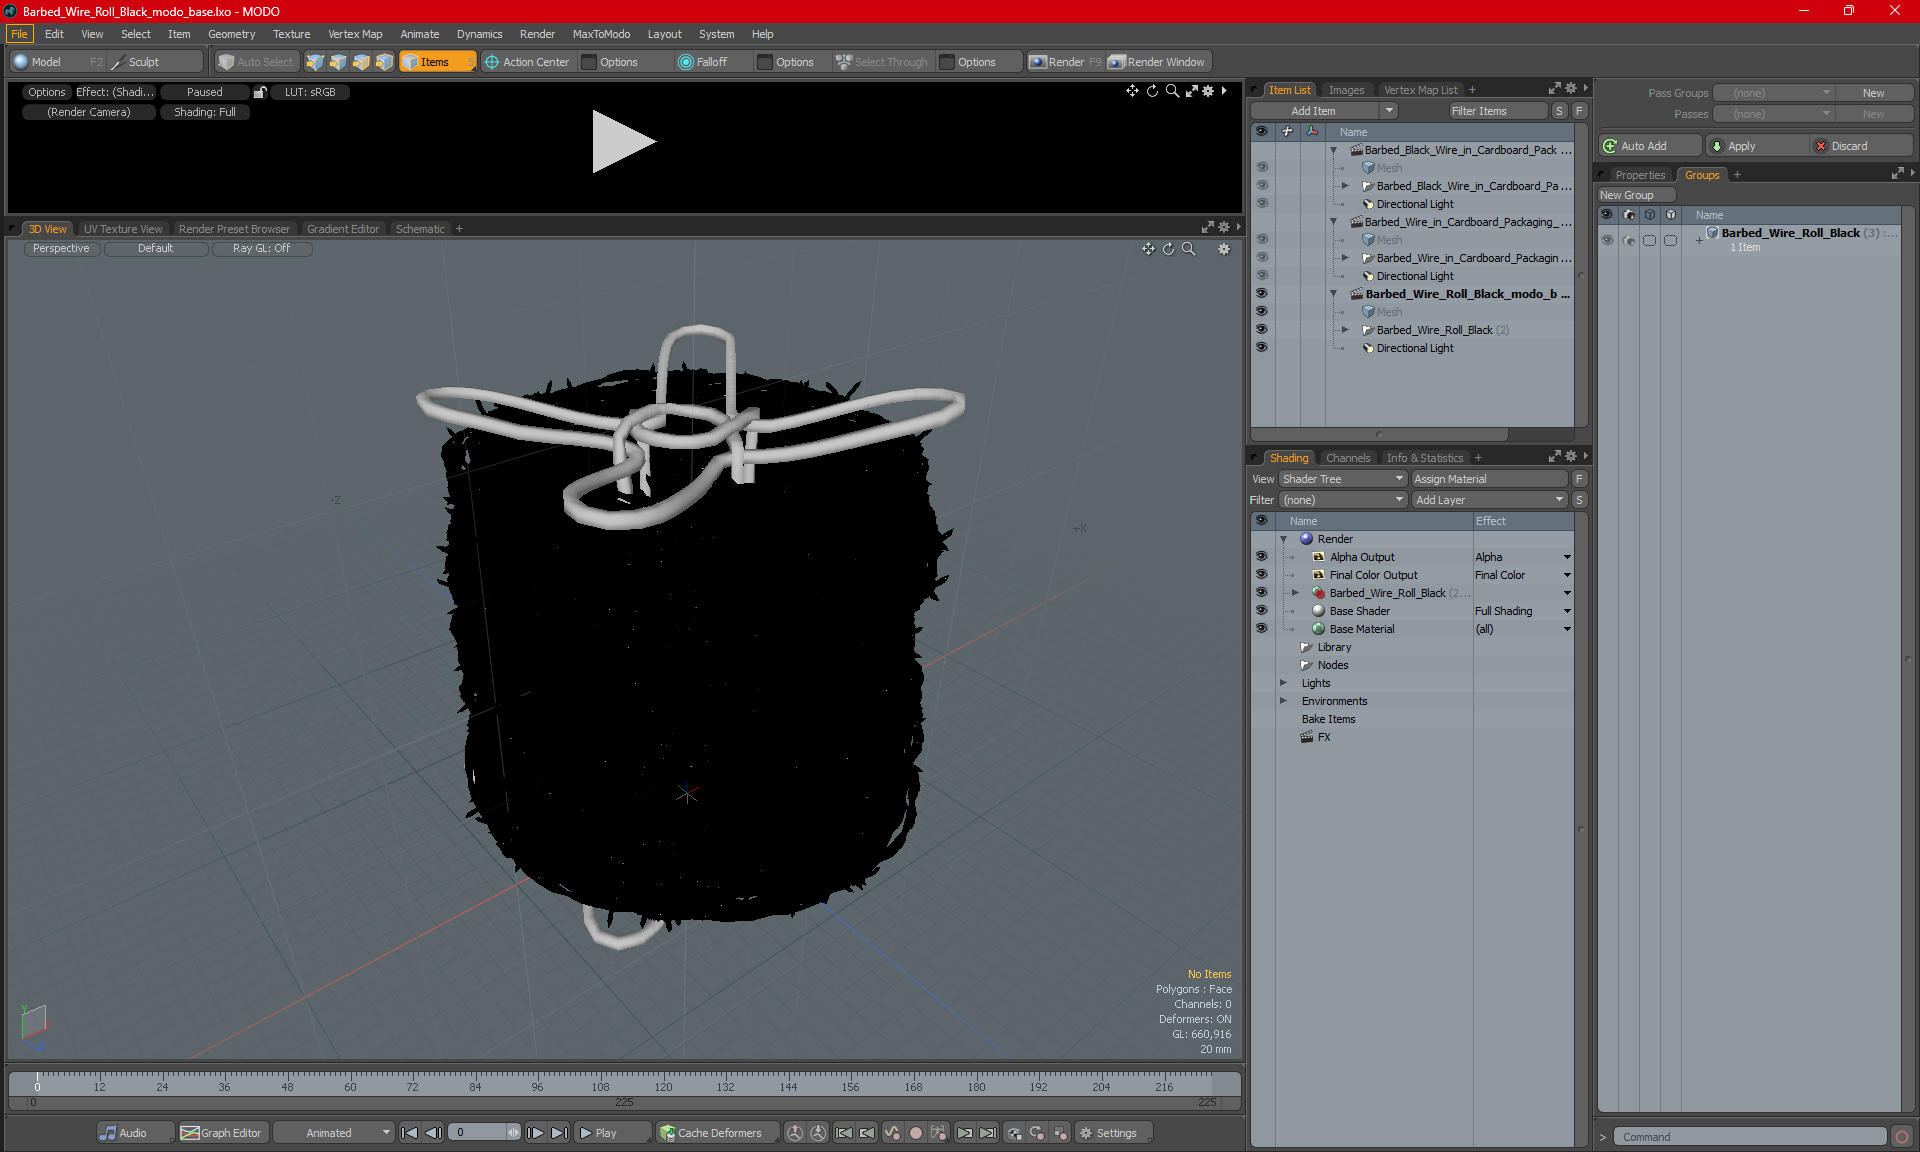Open the Graph Editor

[x=221, y=1133]
